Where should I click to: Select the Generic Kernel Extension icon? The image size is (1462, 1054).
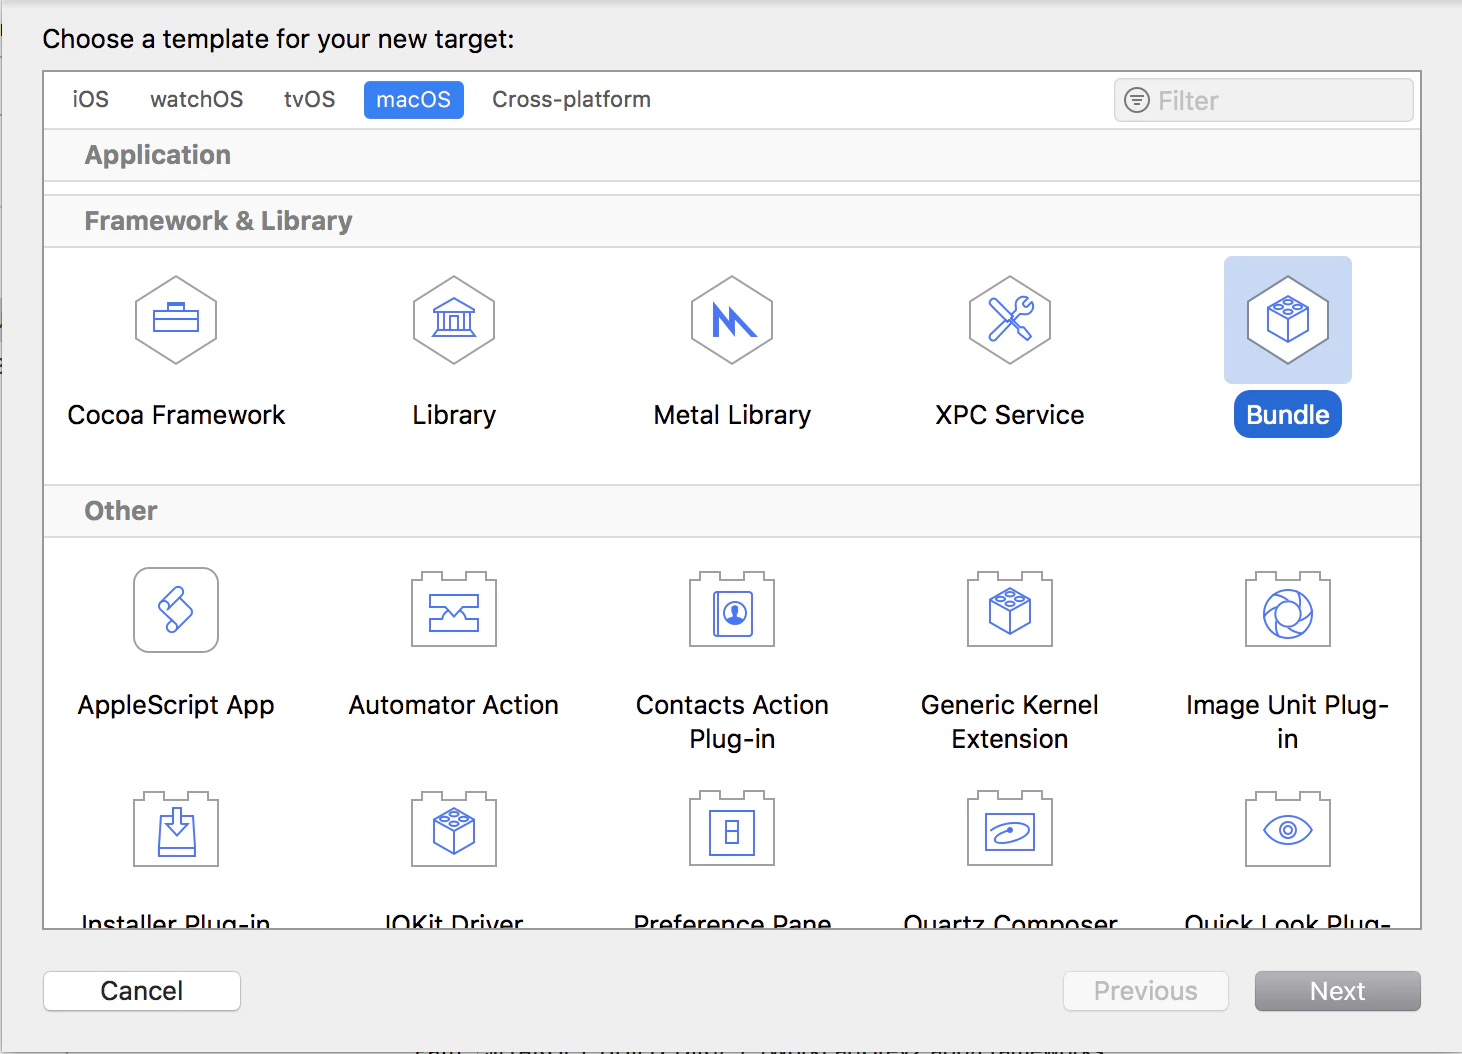pyautogui.click(x=1010, y=609)
